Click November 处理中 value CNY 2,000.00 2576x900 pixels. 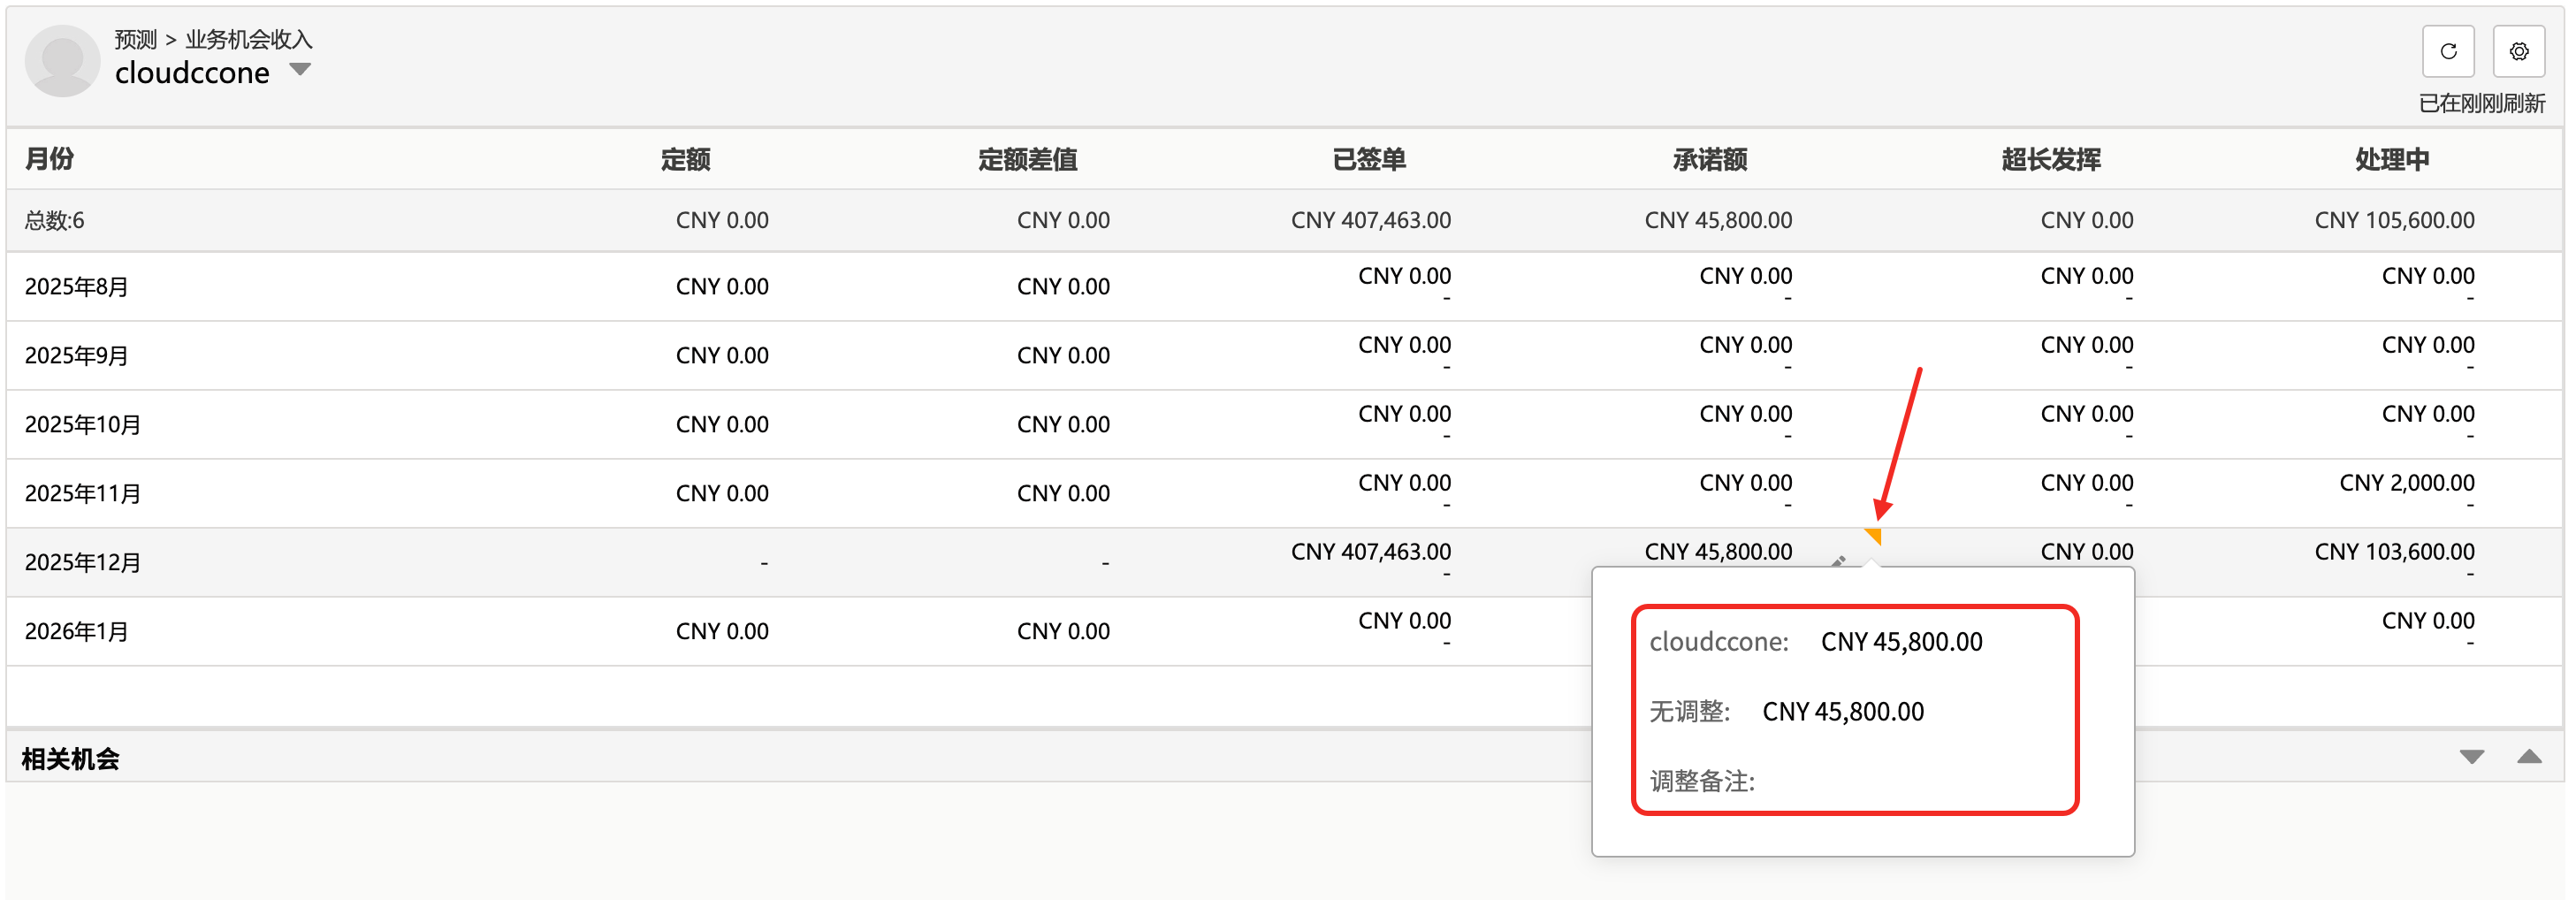point(2406,483)
